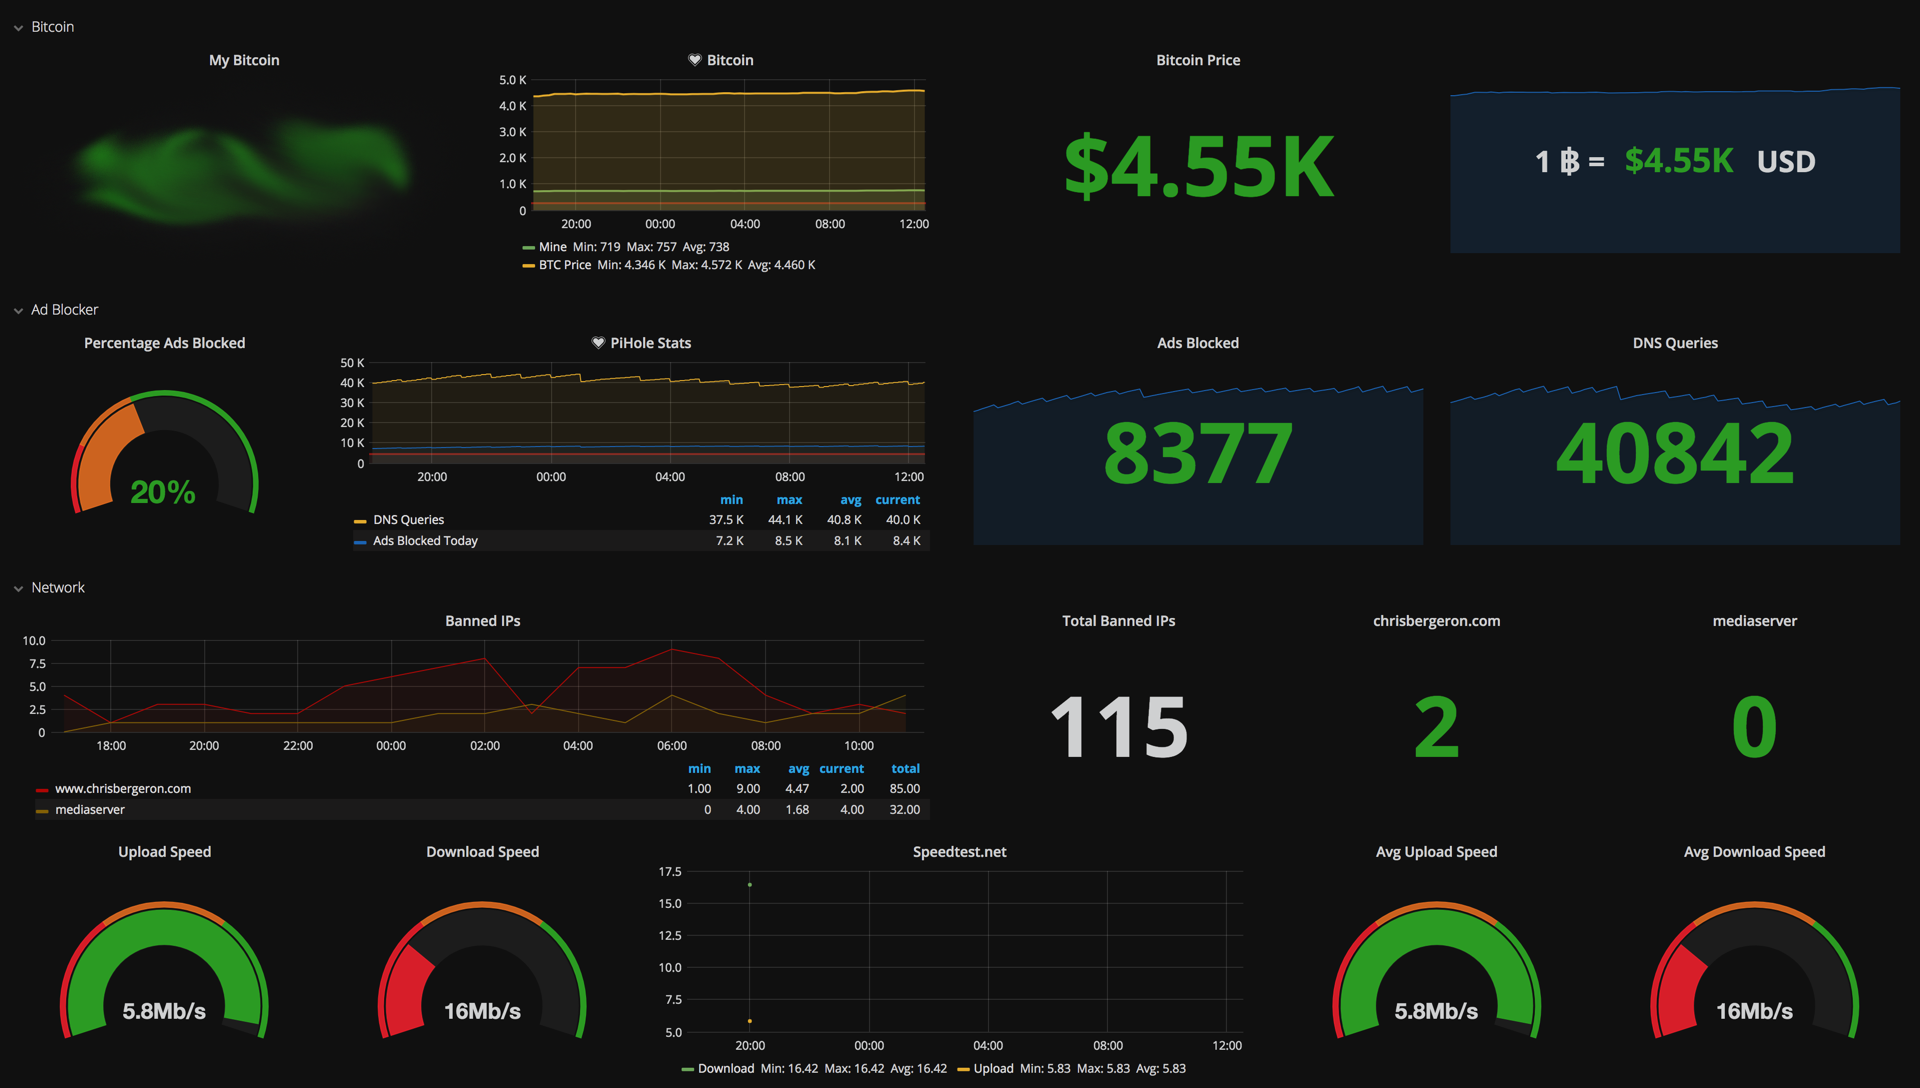Click the Upload series color icon under Speedtest.net
This screenshot has height=1088, width=1920.
coord(964,1068)
